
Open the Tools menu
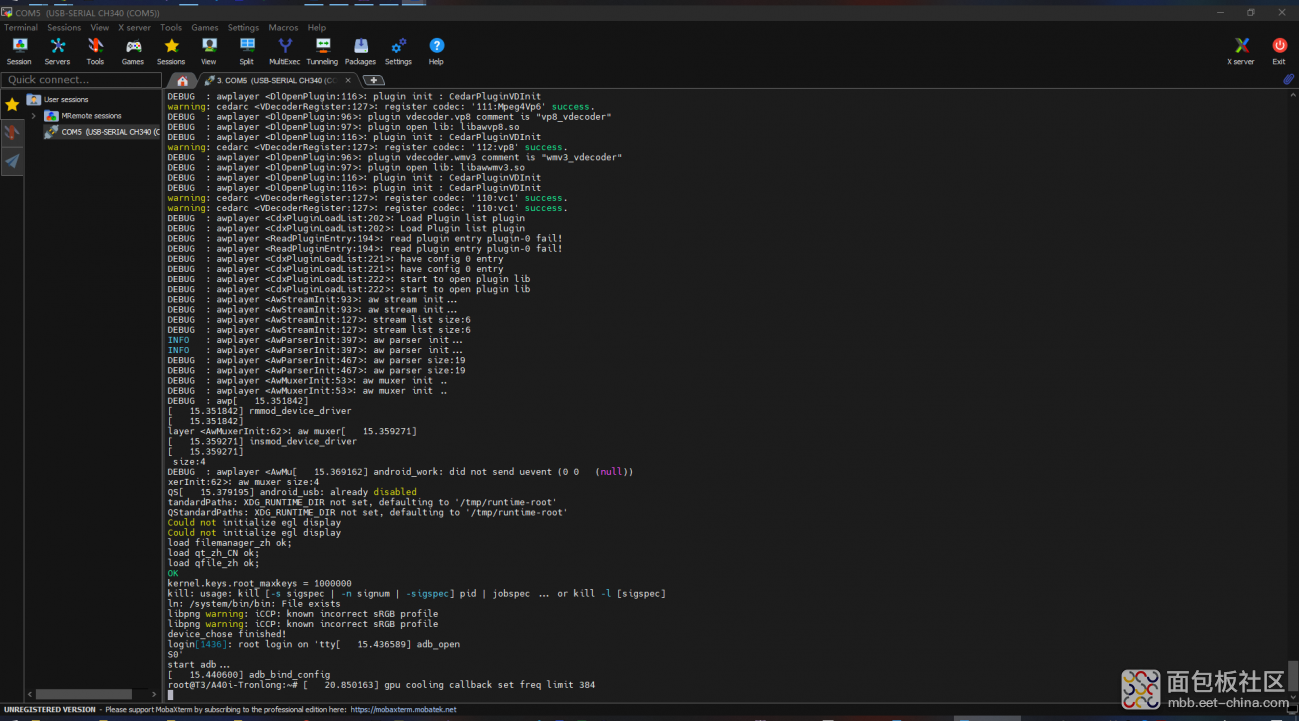pos(171,28)
